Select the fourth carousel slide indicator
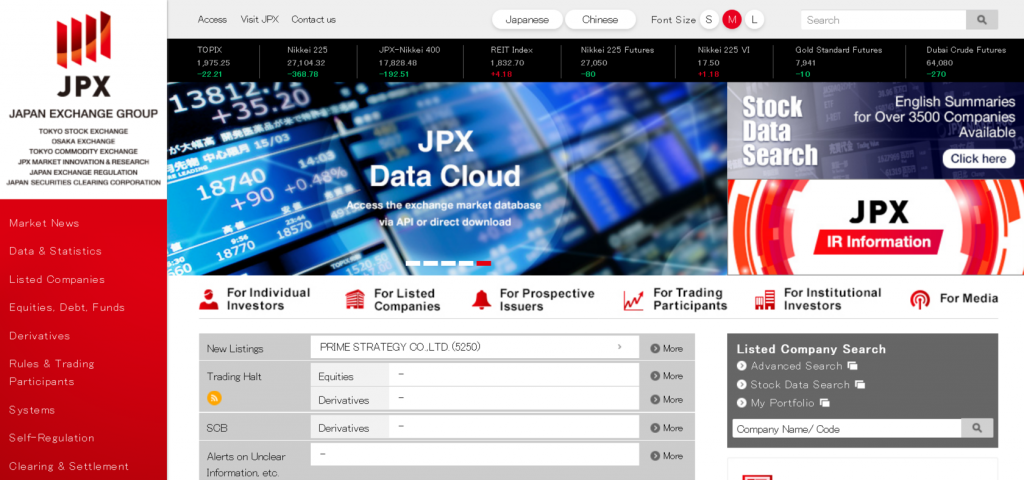The image size is (1024, 480). click(x=466, y=263)
